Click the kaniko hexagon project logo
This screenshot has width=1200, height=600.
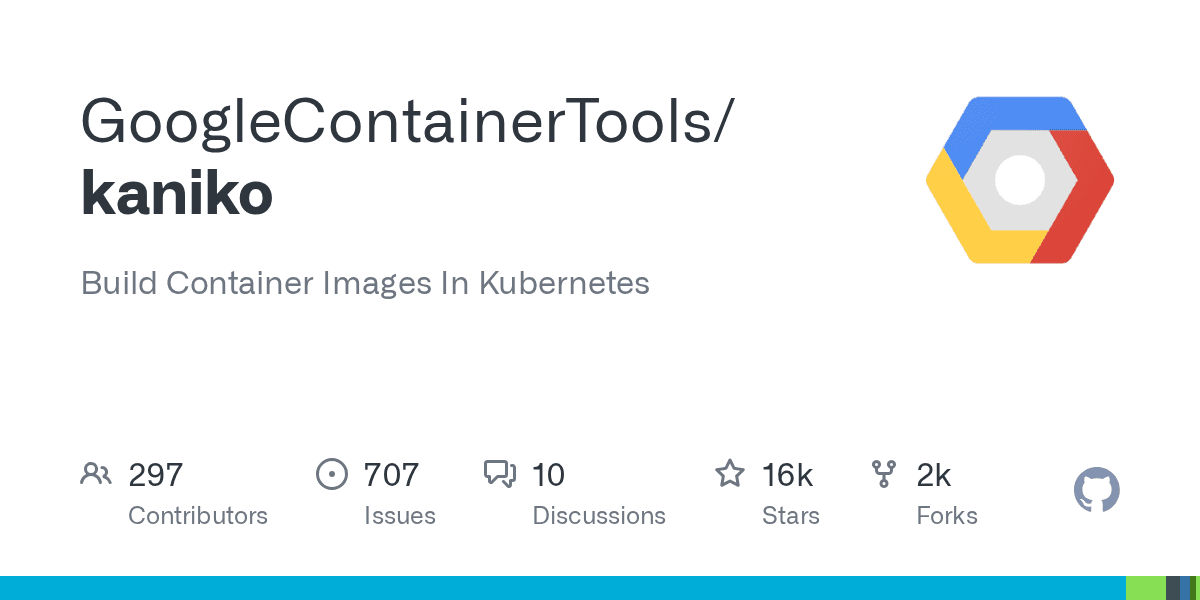point(1020,180)
